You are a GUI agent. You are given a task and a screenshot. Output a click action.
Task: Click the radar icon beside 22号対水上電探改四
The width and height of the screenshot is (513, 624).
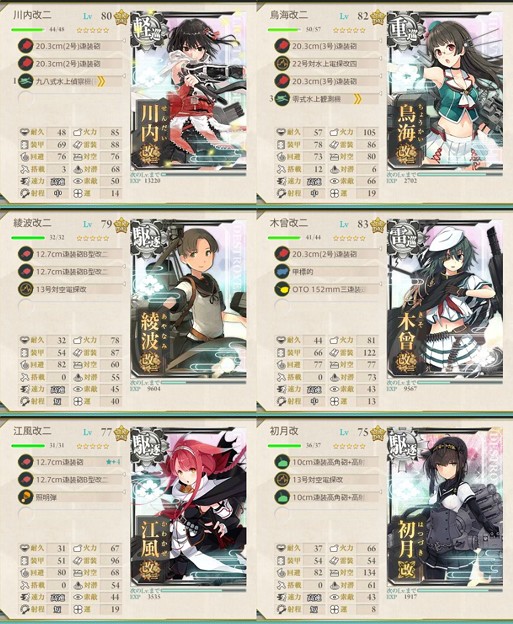(x=282, y=64)
